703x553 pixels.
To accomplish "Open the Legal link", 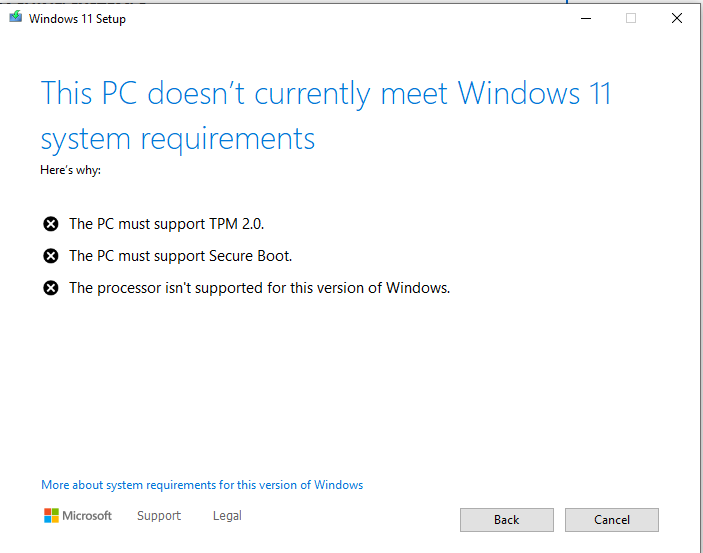I will click(x=227, y=516).
